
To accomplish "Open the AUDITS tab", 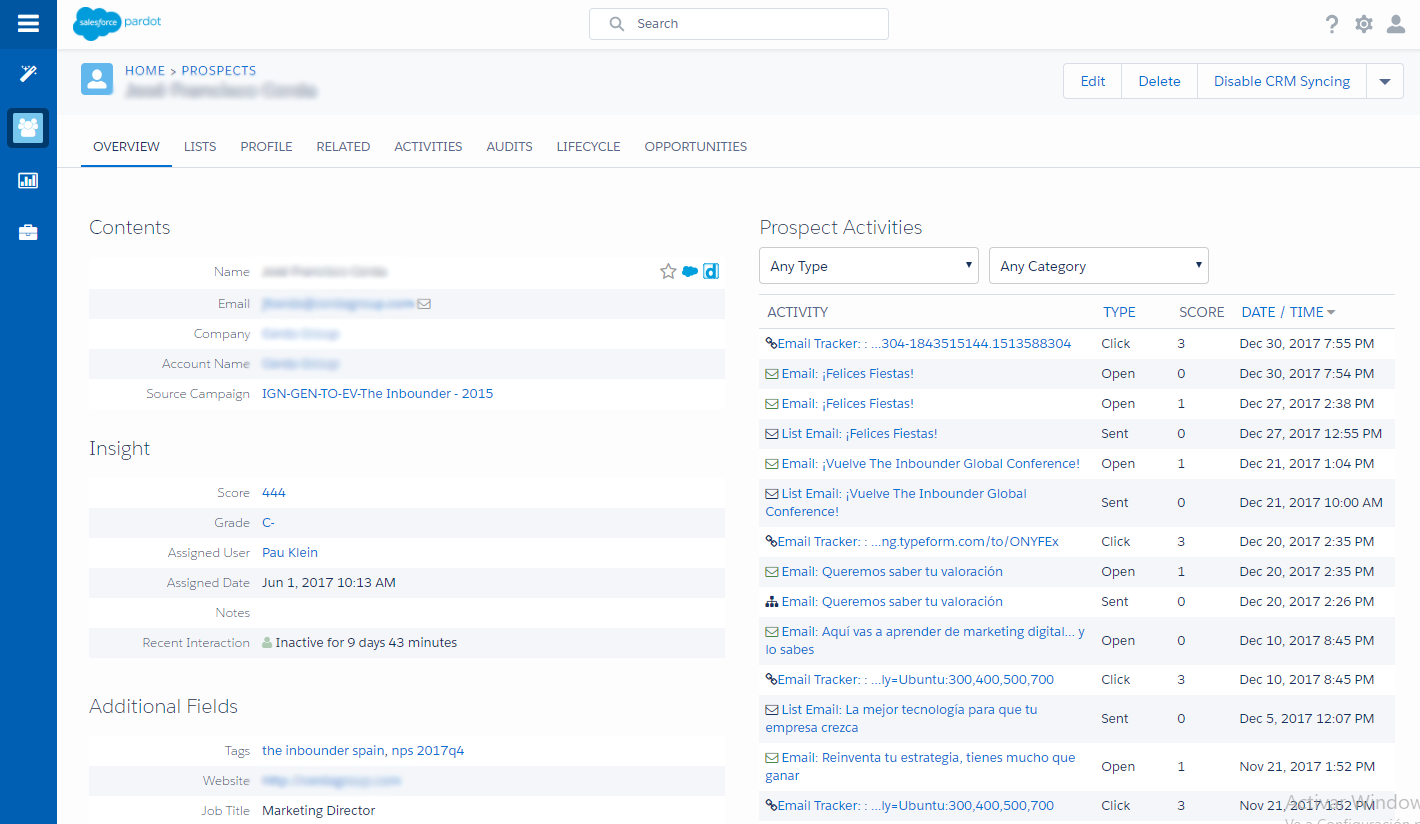I will 509,146.
